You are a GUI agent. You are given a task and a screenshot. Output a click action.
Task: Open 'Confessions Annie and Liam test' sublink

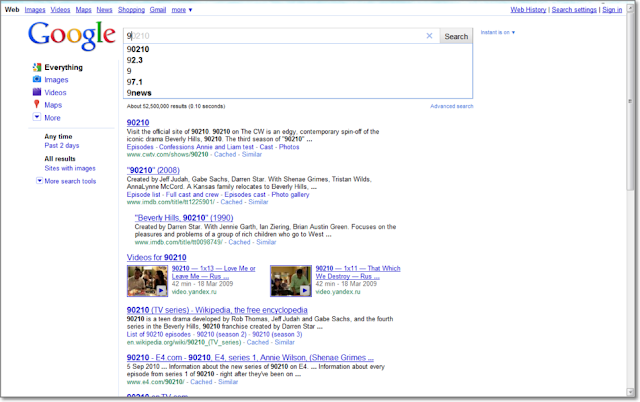coord(206,147)
